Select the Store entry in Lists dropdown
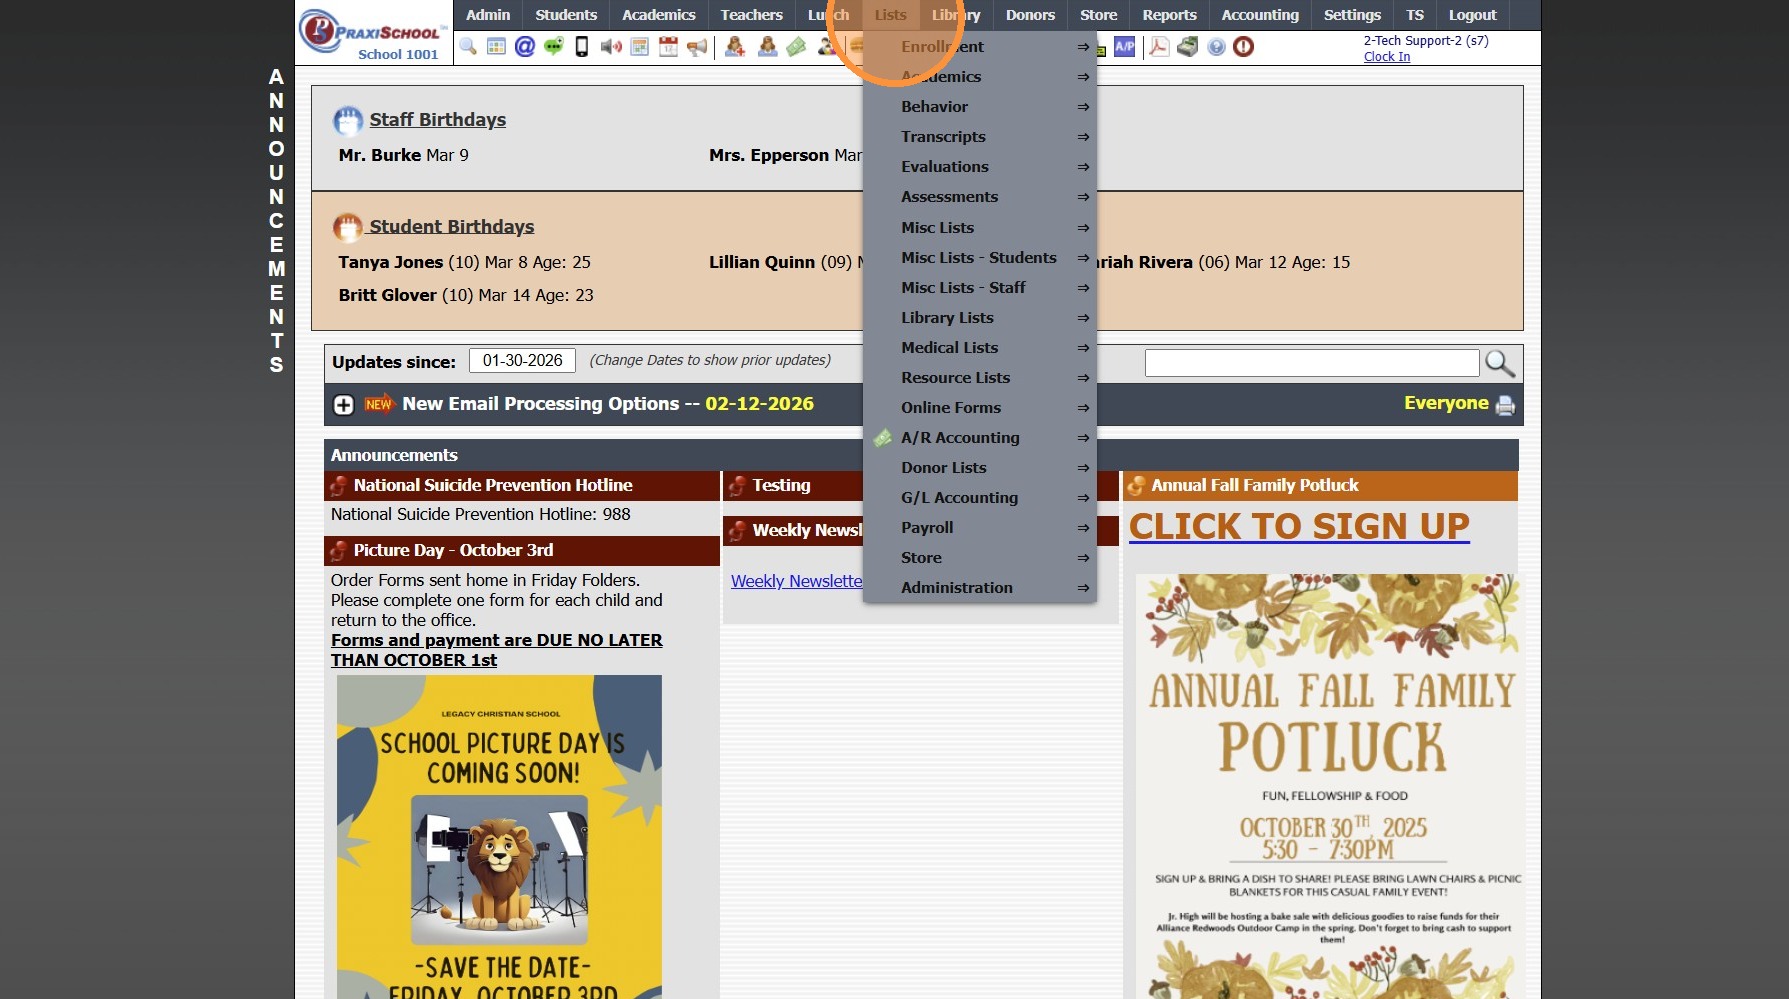This screenshot has height=999, width=1789. coord(980,558)
